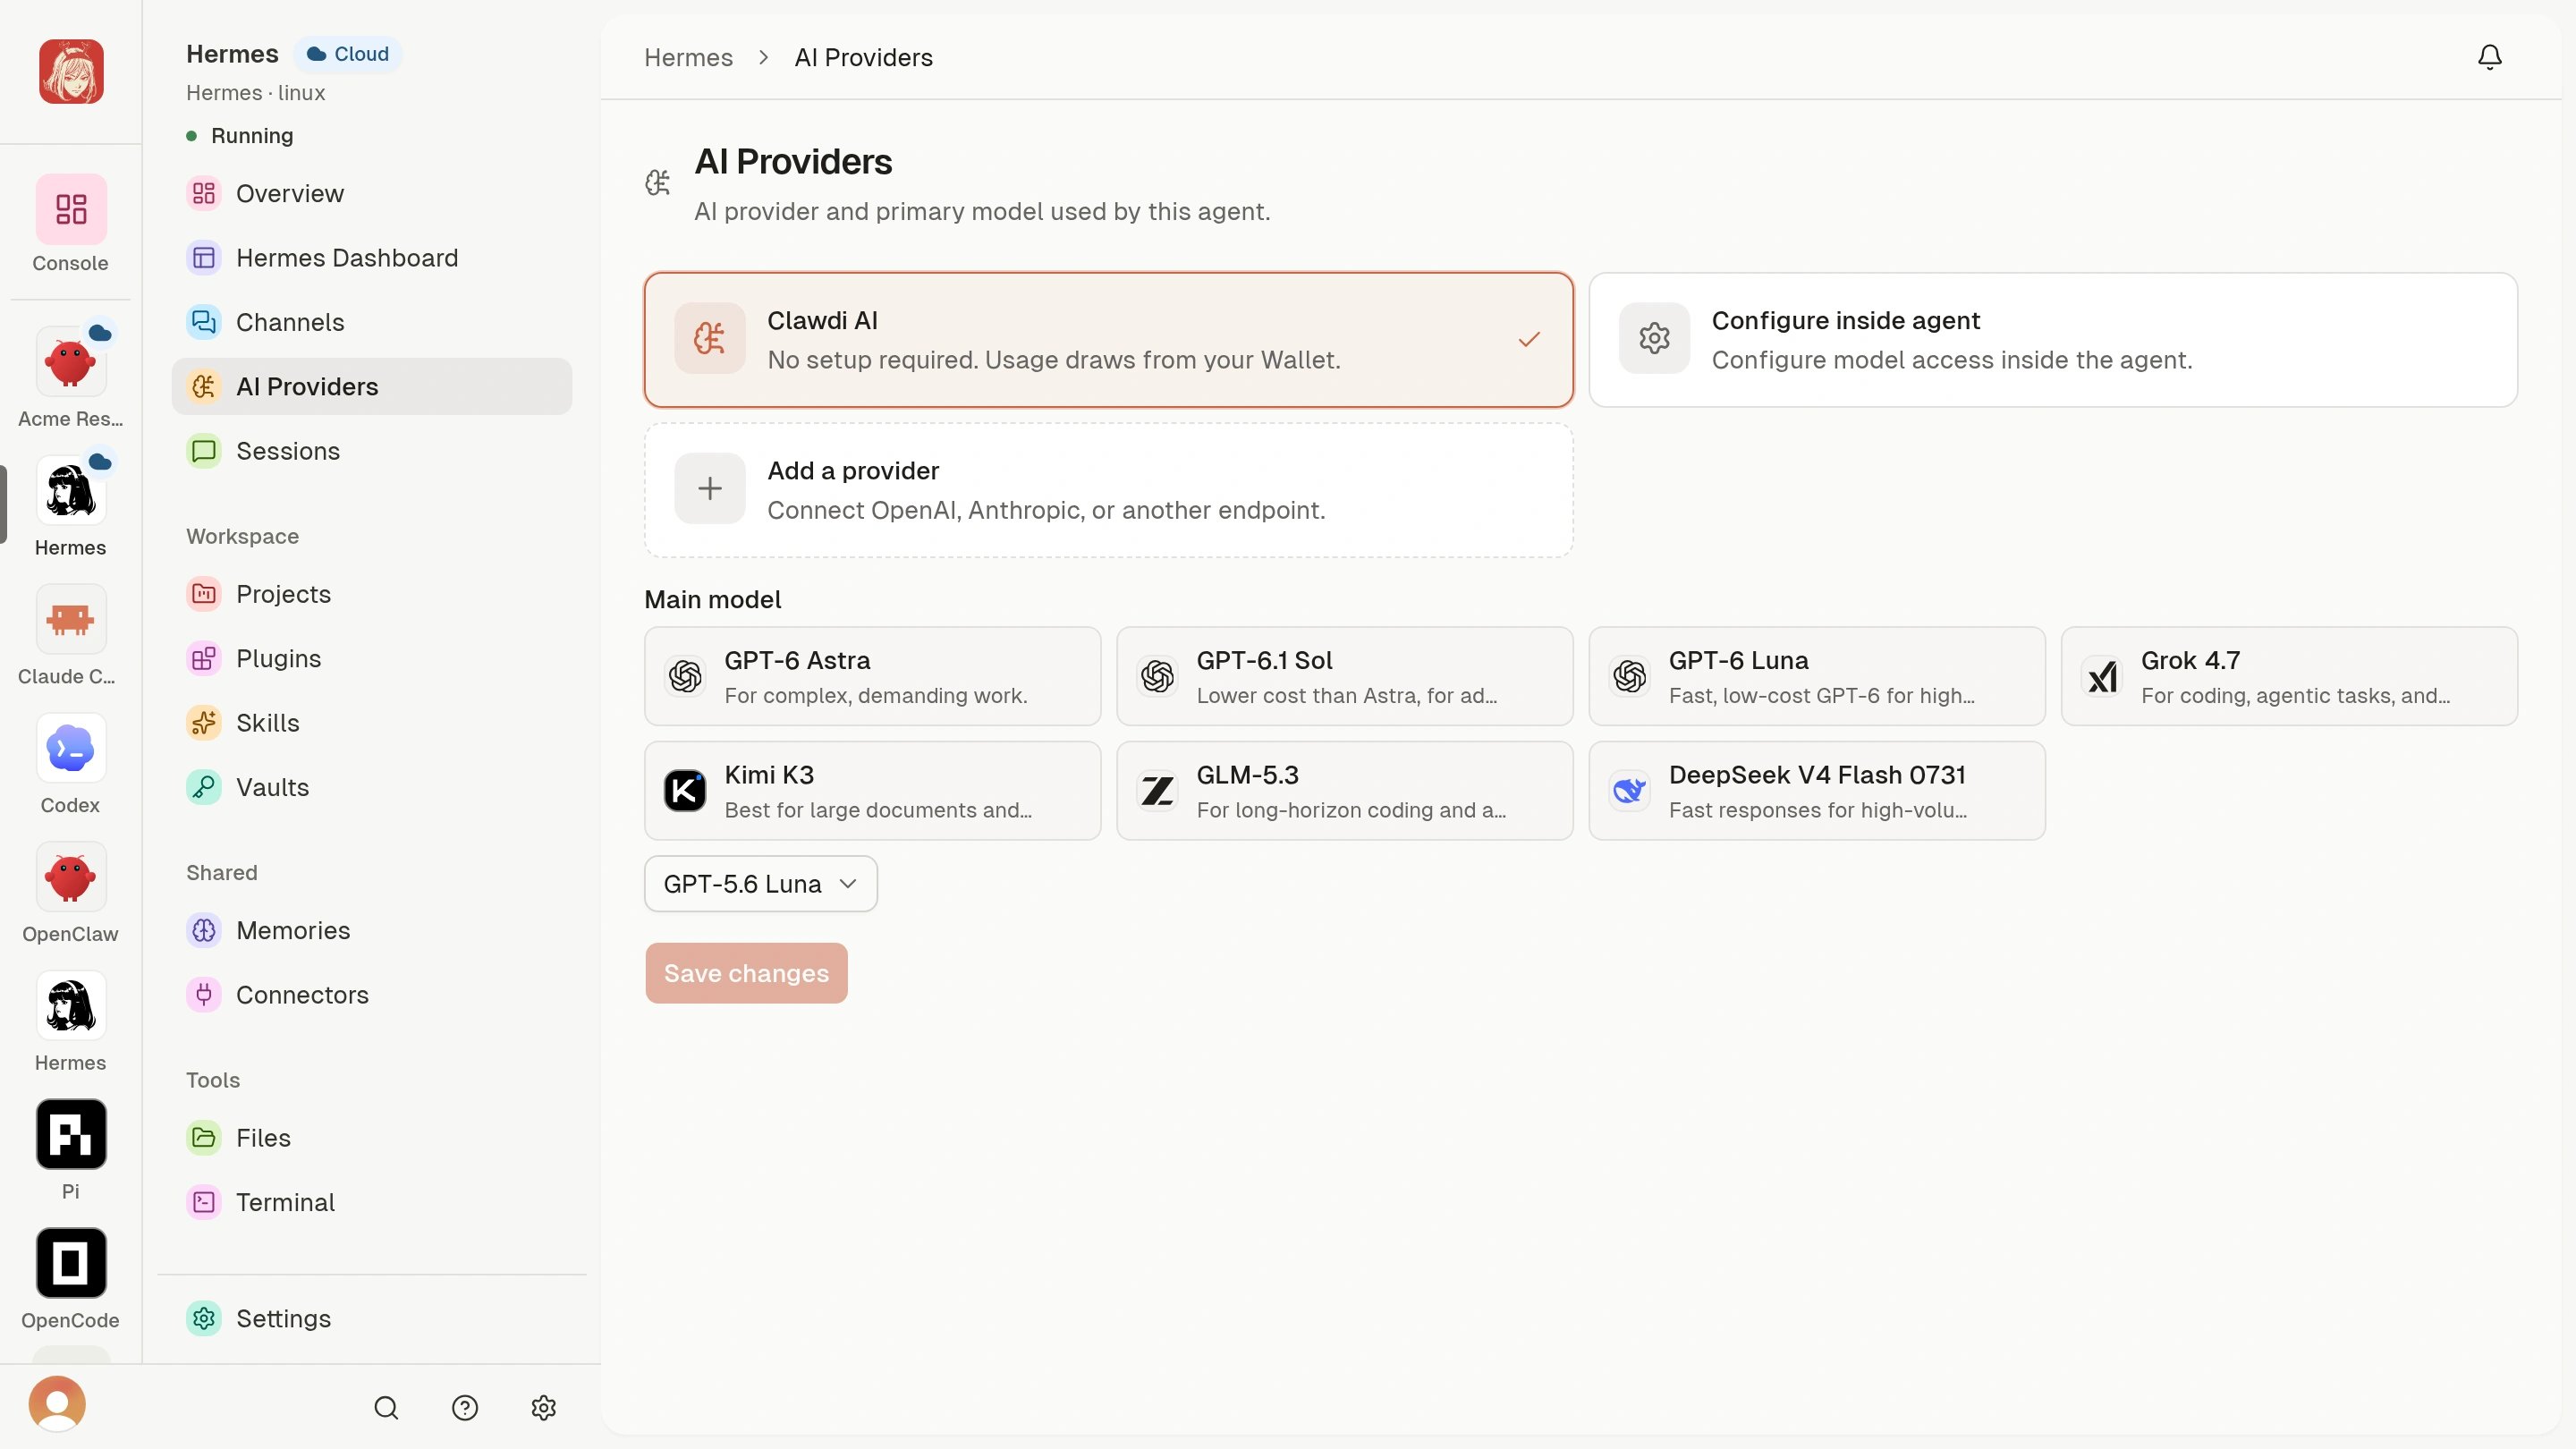Open the OpenClaw agent icon

(71, 877)
